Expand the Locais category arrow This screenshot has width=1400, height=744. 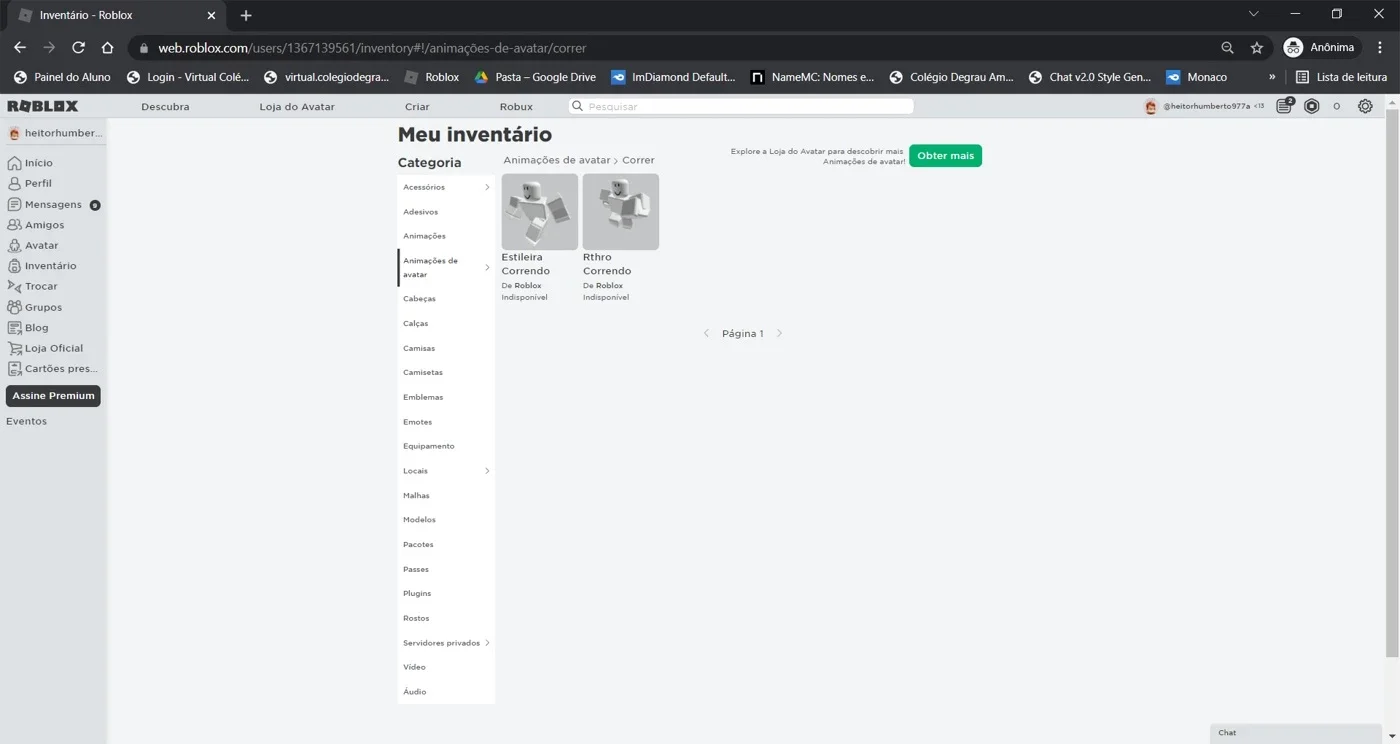pyautogui.click(x=487, y=471)
